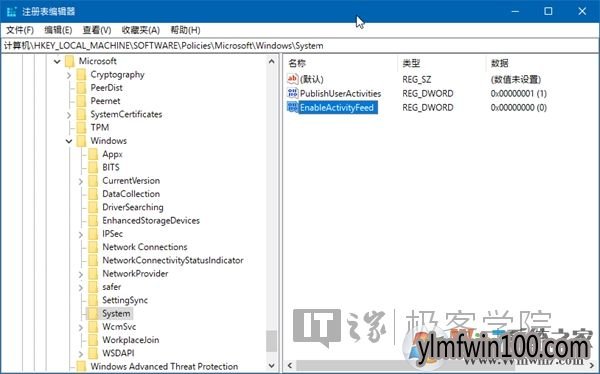Click the PublishUserActivities DWORD icon
The width and height of the screenshot is (600, 374).
(x=292, y=93)
